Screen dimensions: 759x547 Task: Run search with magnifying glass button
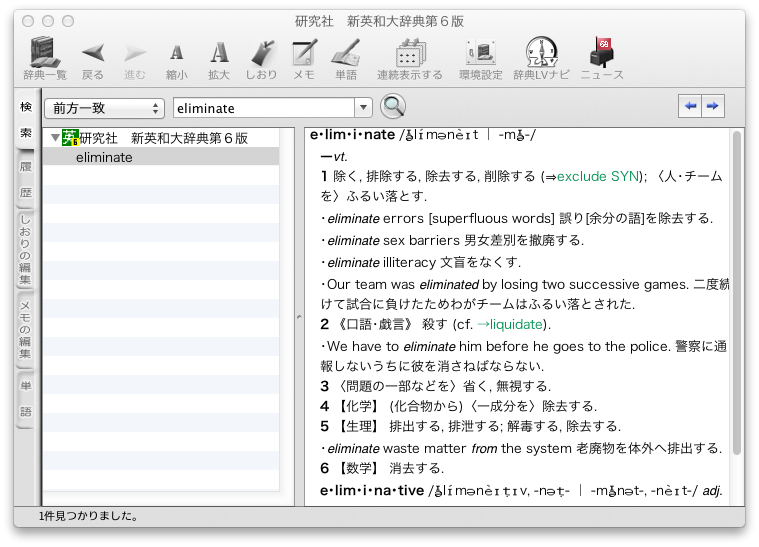393,106
